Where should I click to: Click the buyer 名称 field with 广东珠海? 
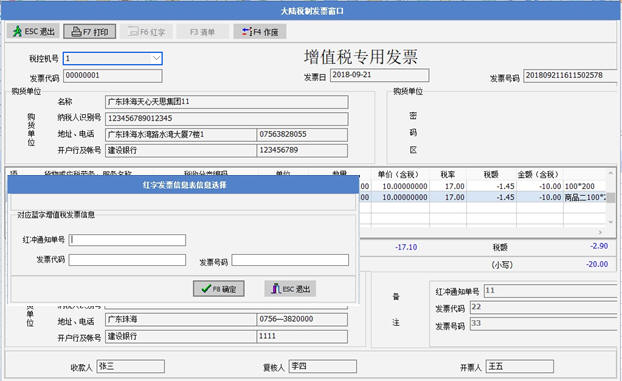[x=227, y=102]
